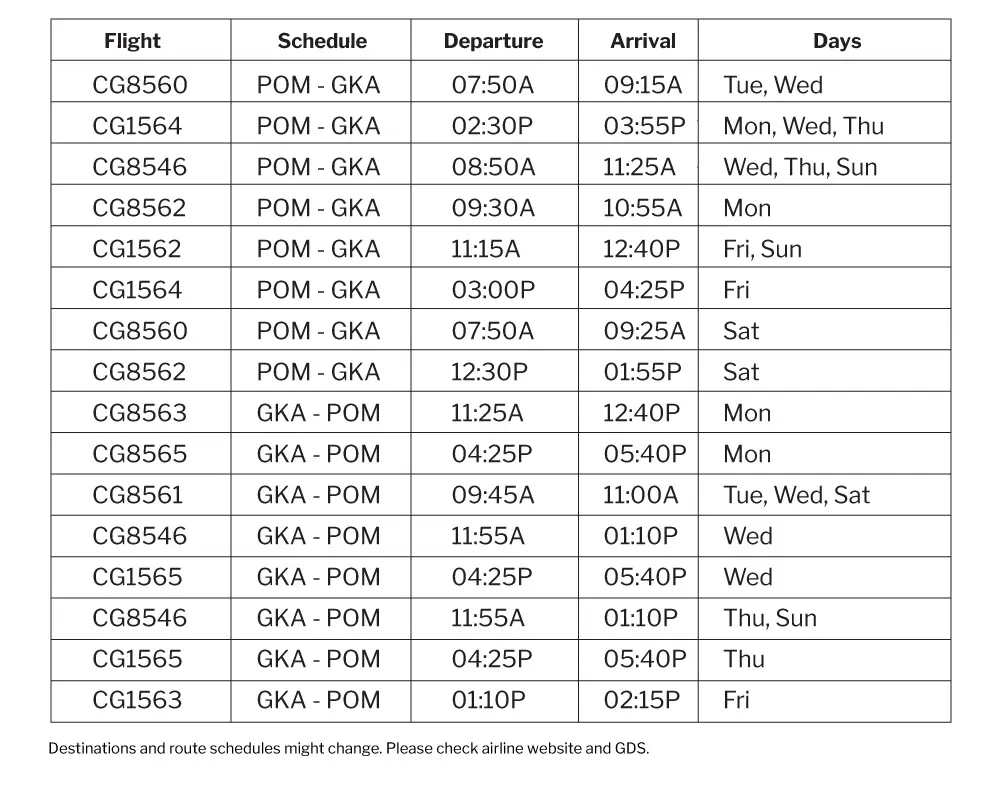
Task: Click the schedule change disclaimer text
Action: coord(349,748)
